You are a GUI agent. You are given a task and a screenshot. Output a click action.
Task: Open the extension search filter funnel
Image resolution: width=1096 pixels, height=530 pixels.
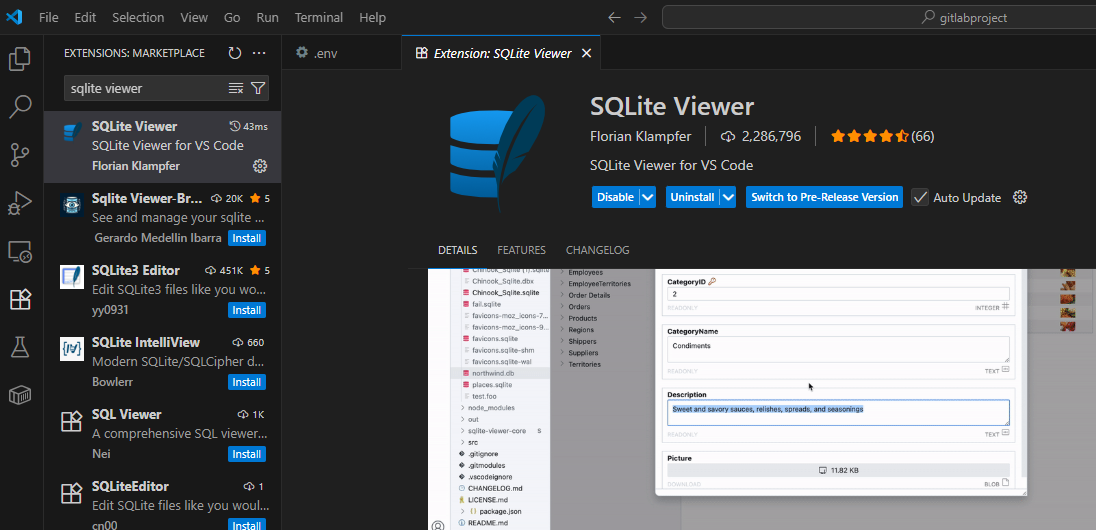tap(258, 88)
